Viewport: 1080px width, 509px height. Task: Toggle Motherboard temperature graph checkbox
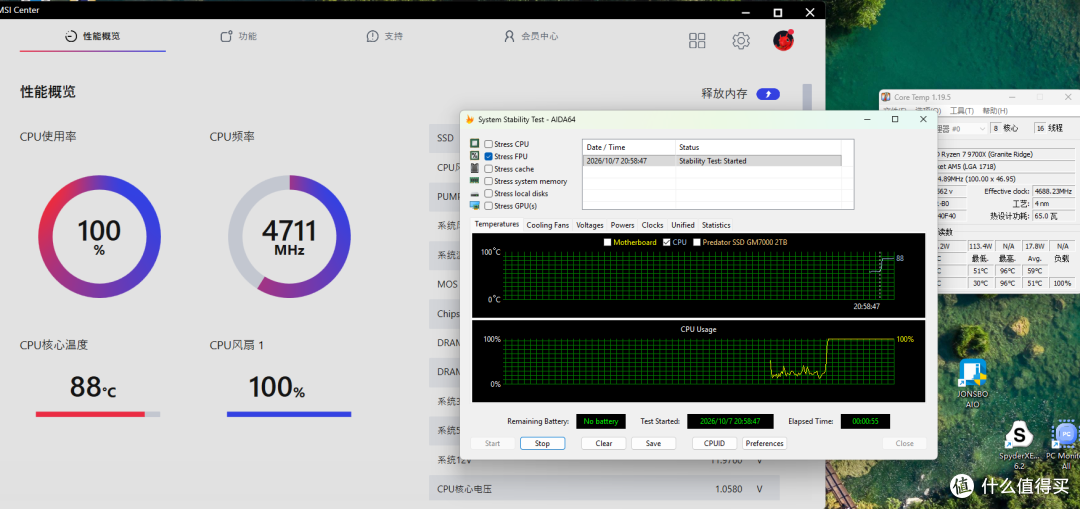click(x=607, y=242)
